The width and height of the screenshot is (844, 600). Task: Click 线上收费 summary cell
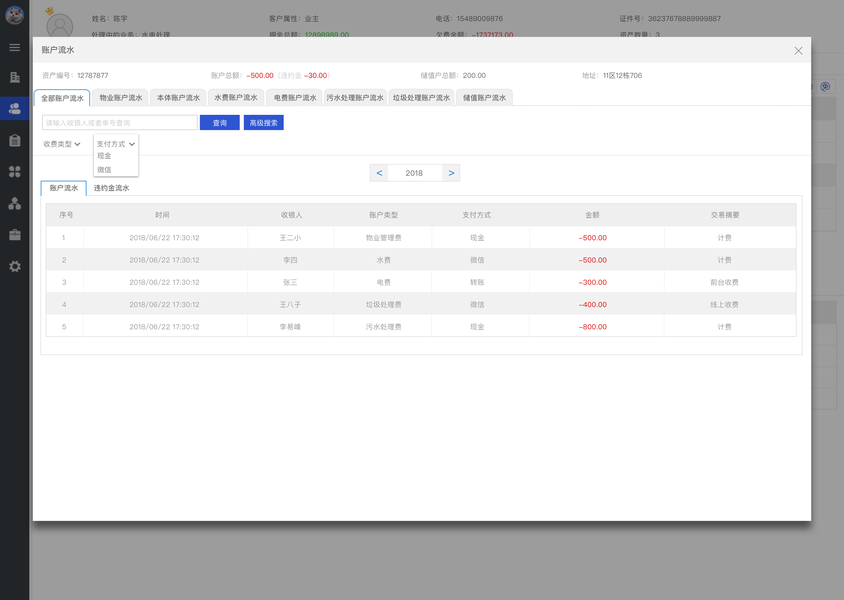[725, 305]
